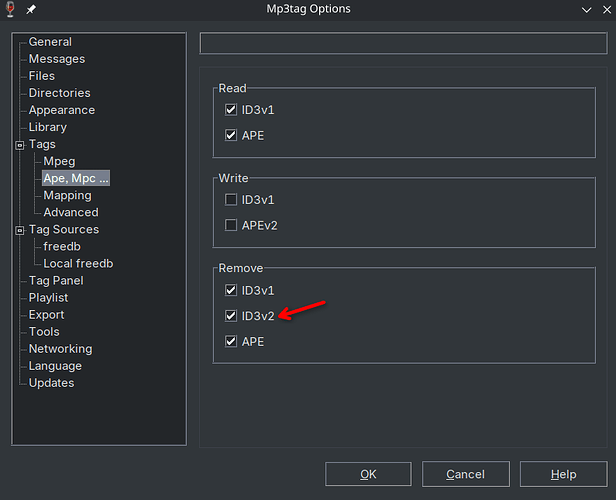Viewport: 616px width, 500px height.
Task: Go to Playlist settings
Action: 48,298
